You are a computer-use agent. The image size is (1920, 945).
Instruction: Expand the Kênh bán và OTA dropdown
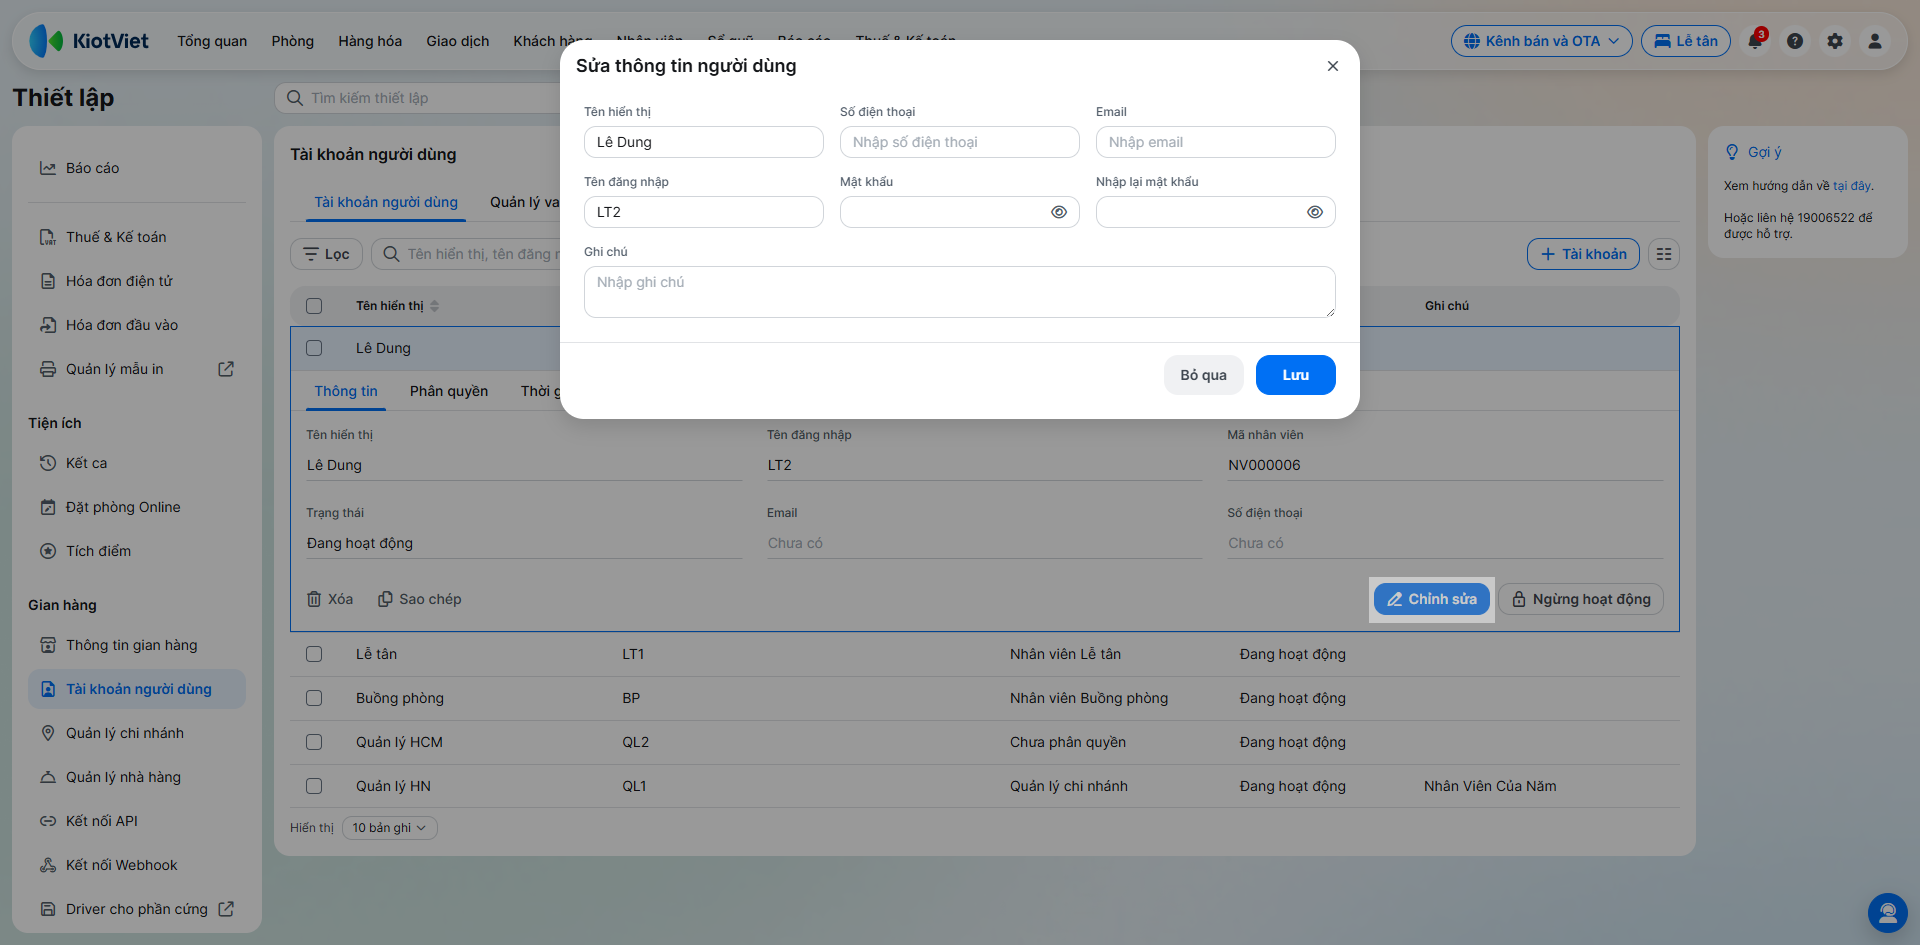click(x=1541, y=41)
